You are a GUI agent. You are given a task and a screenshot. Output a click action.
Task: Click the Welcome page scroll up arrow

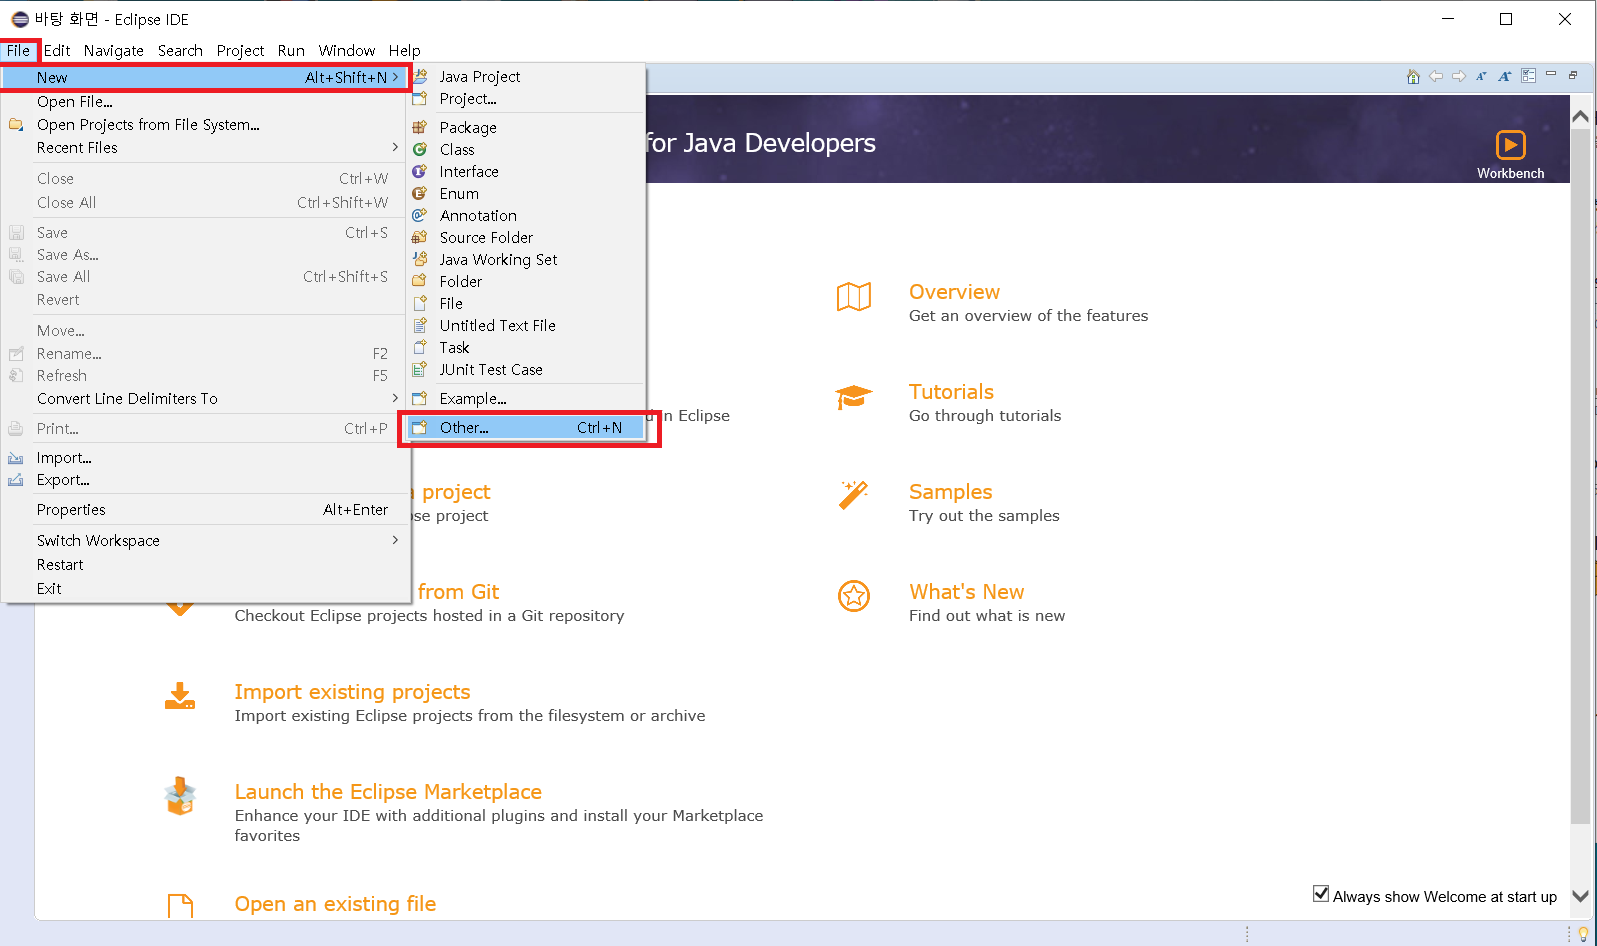click(1580, 116)
